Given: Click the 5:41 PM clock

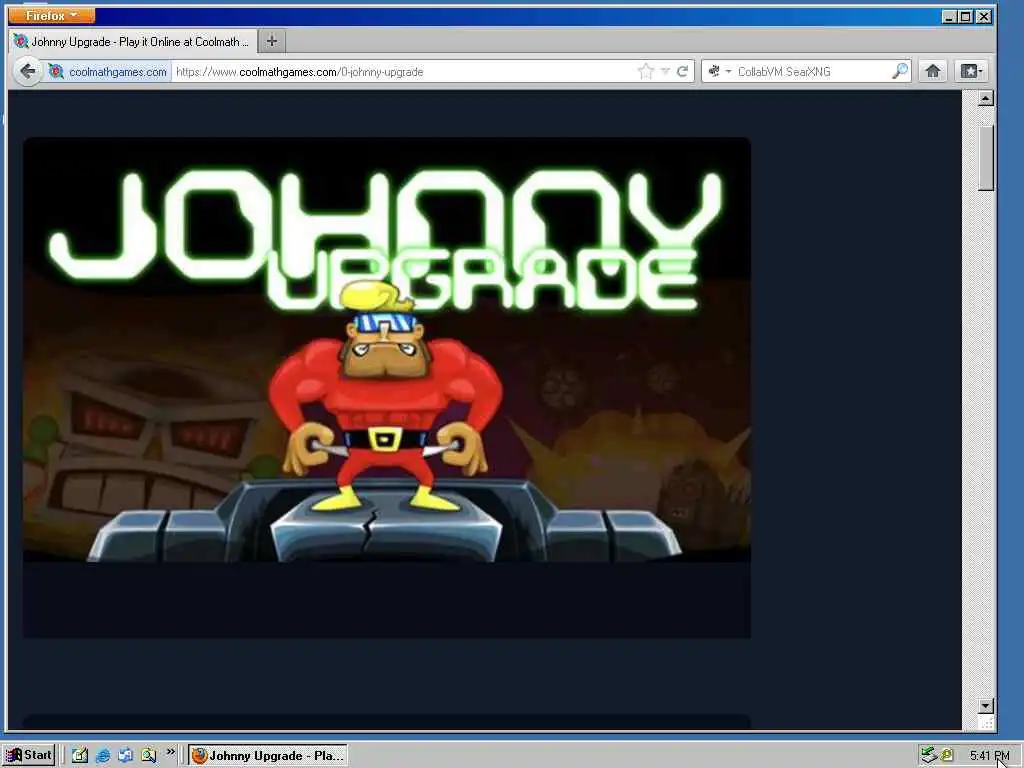Looking at the screenshot, I should click(989, 756).
